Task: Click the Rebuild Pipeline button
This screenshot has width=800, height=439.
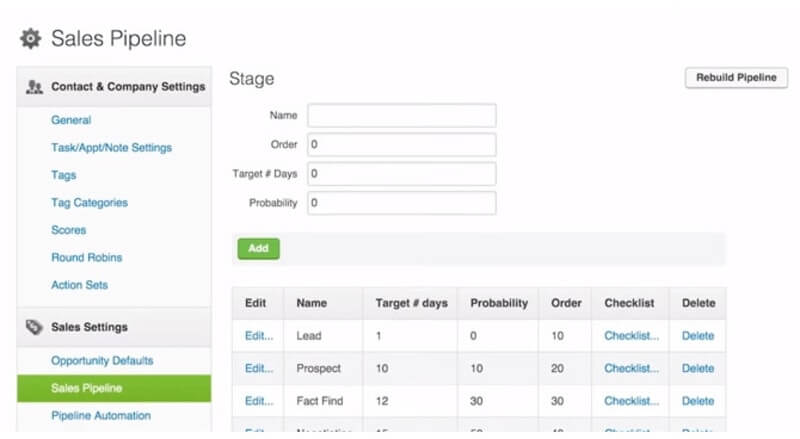Action: pyautogui.click(x=736, y=78)
